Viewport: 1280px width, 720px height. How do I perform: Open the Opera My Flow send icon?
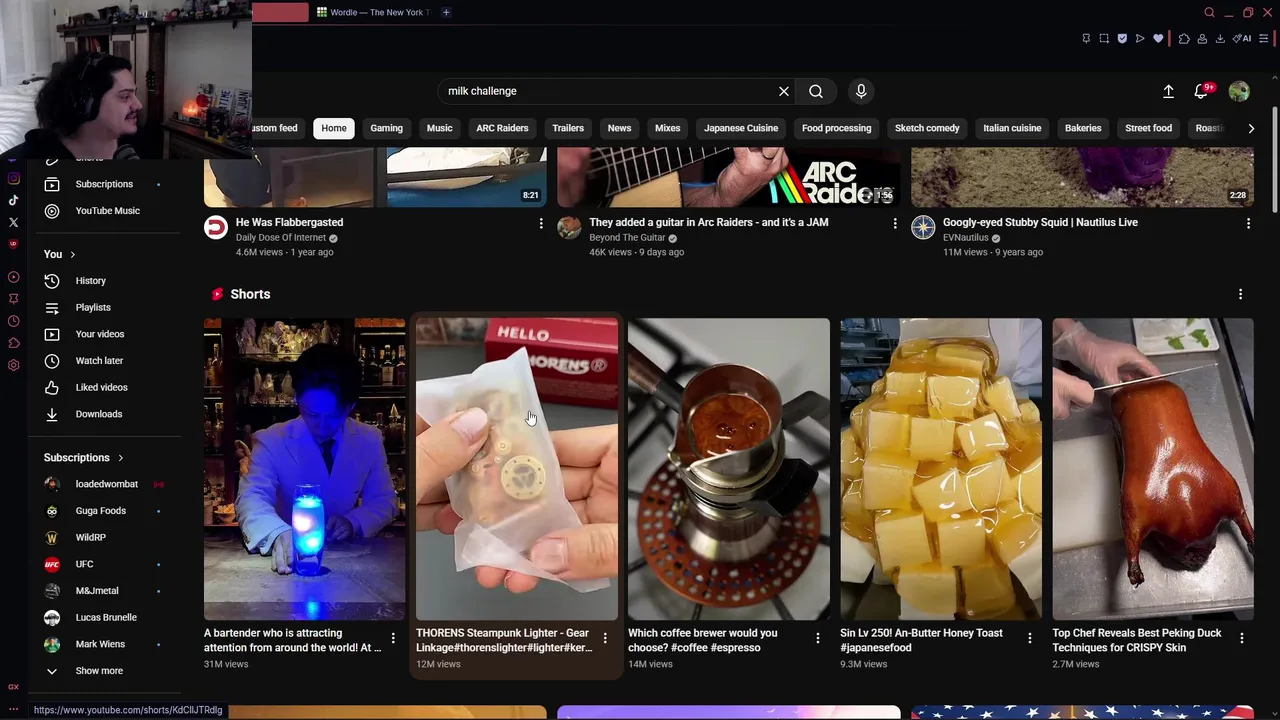point(1140,38)
